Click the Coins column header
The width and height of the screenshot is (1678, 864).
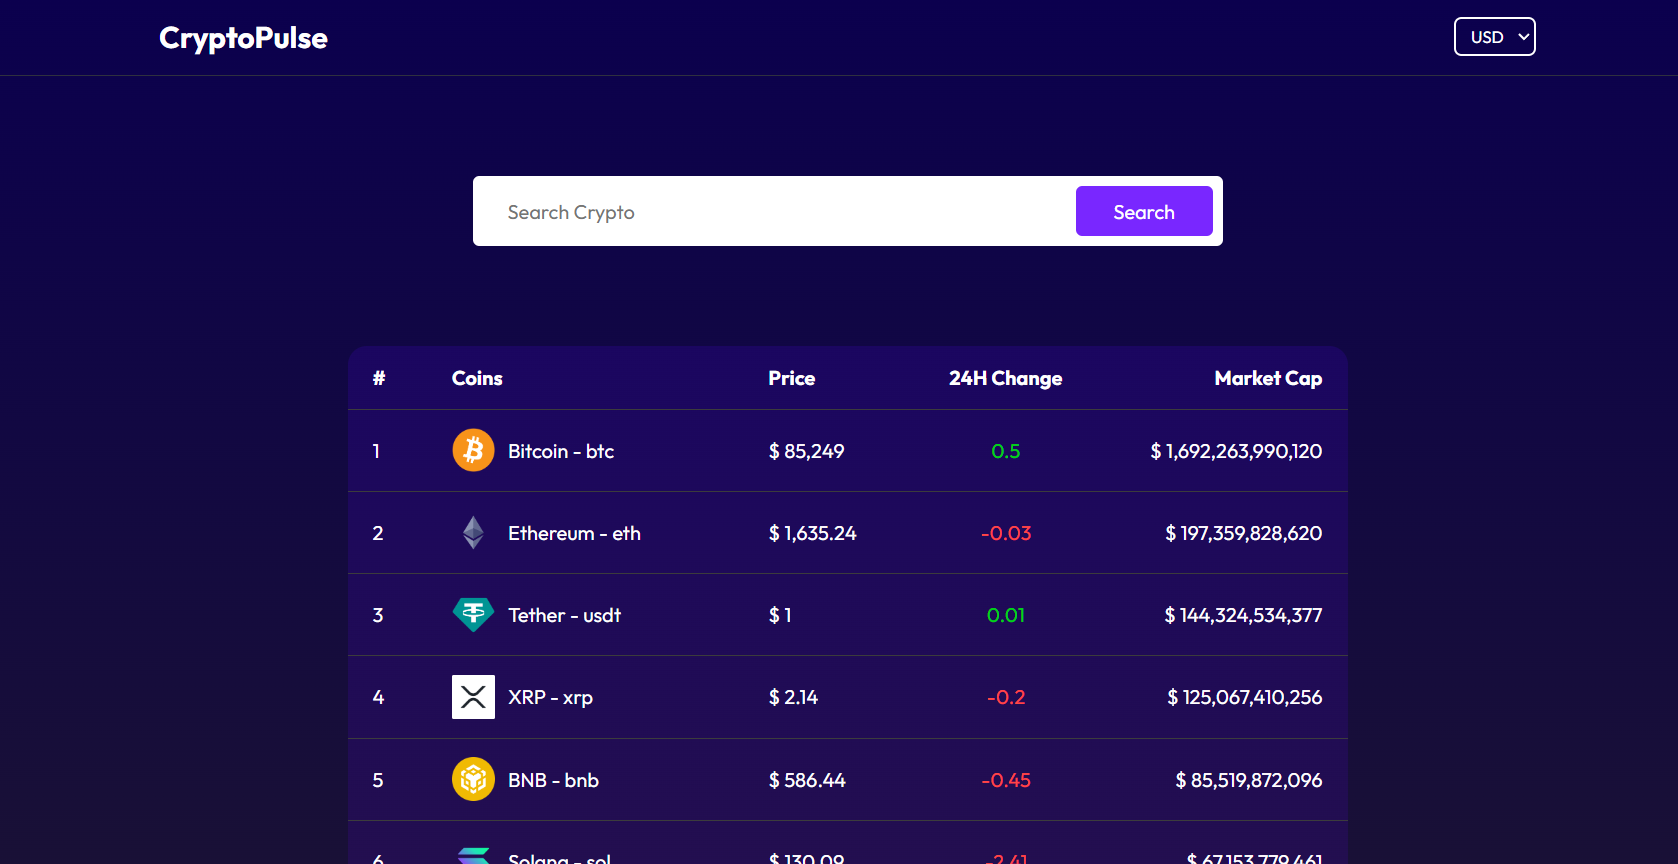[477, 378]
